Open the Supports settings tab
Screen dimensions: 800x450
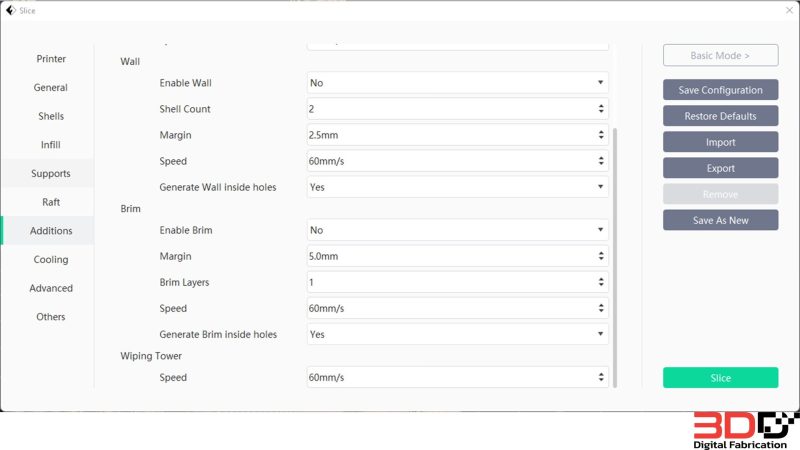click(x=51, y=174)
